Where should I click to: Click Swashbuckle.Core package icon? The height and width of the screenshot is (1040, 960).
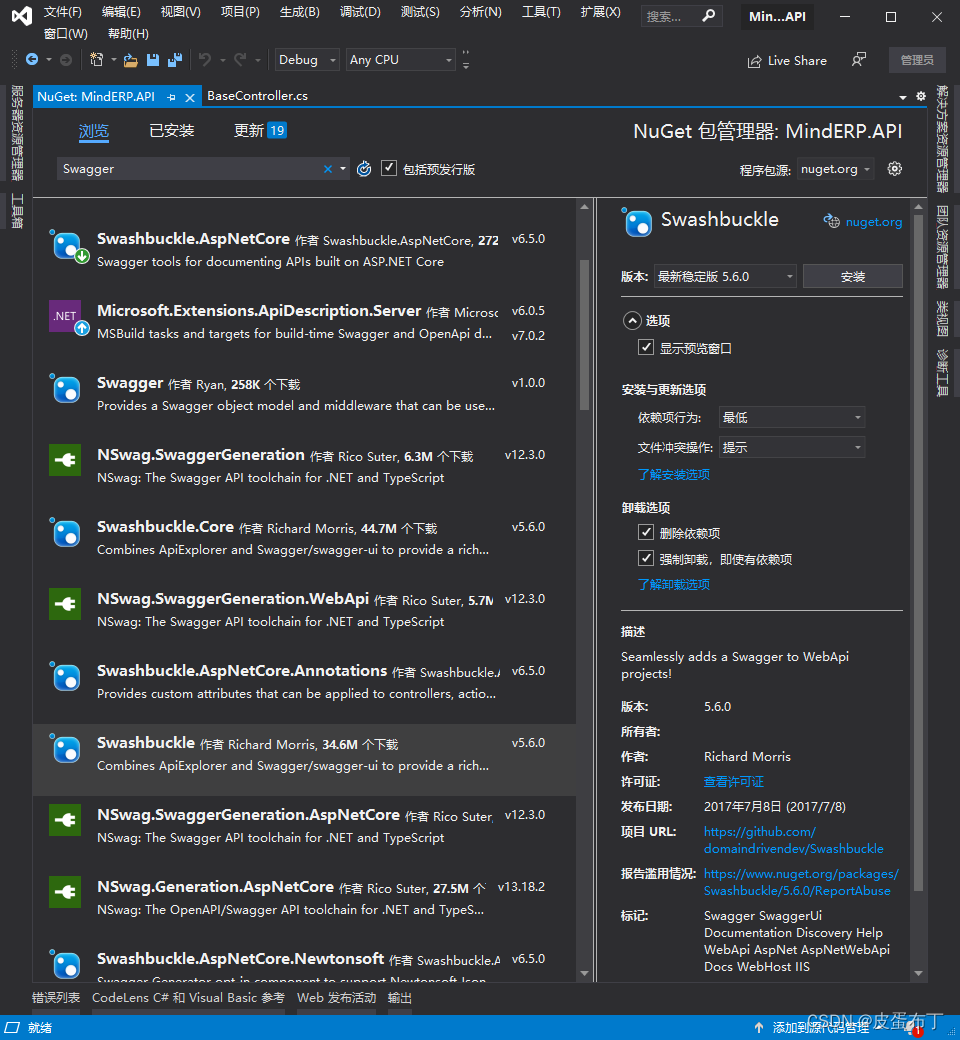[x=66, y=533]
